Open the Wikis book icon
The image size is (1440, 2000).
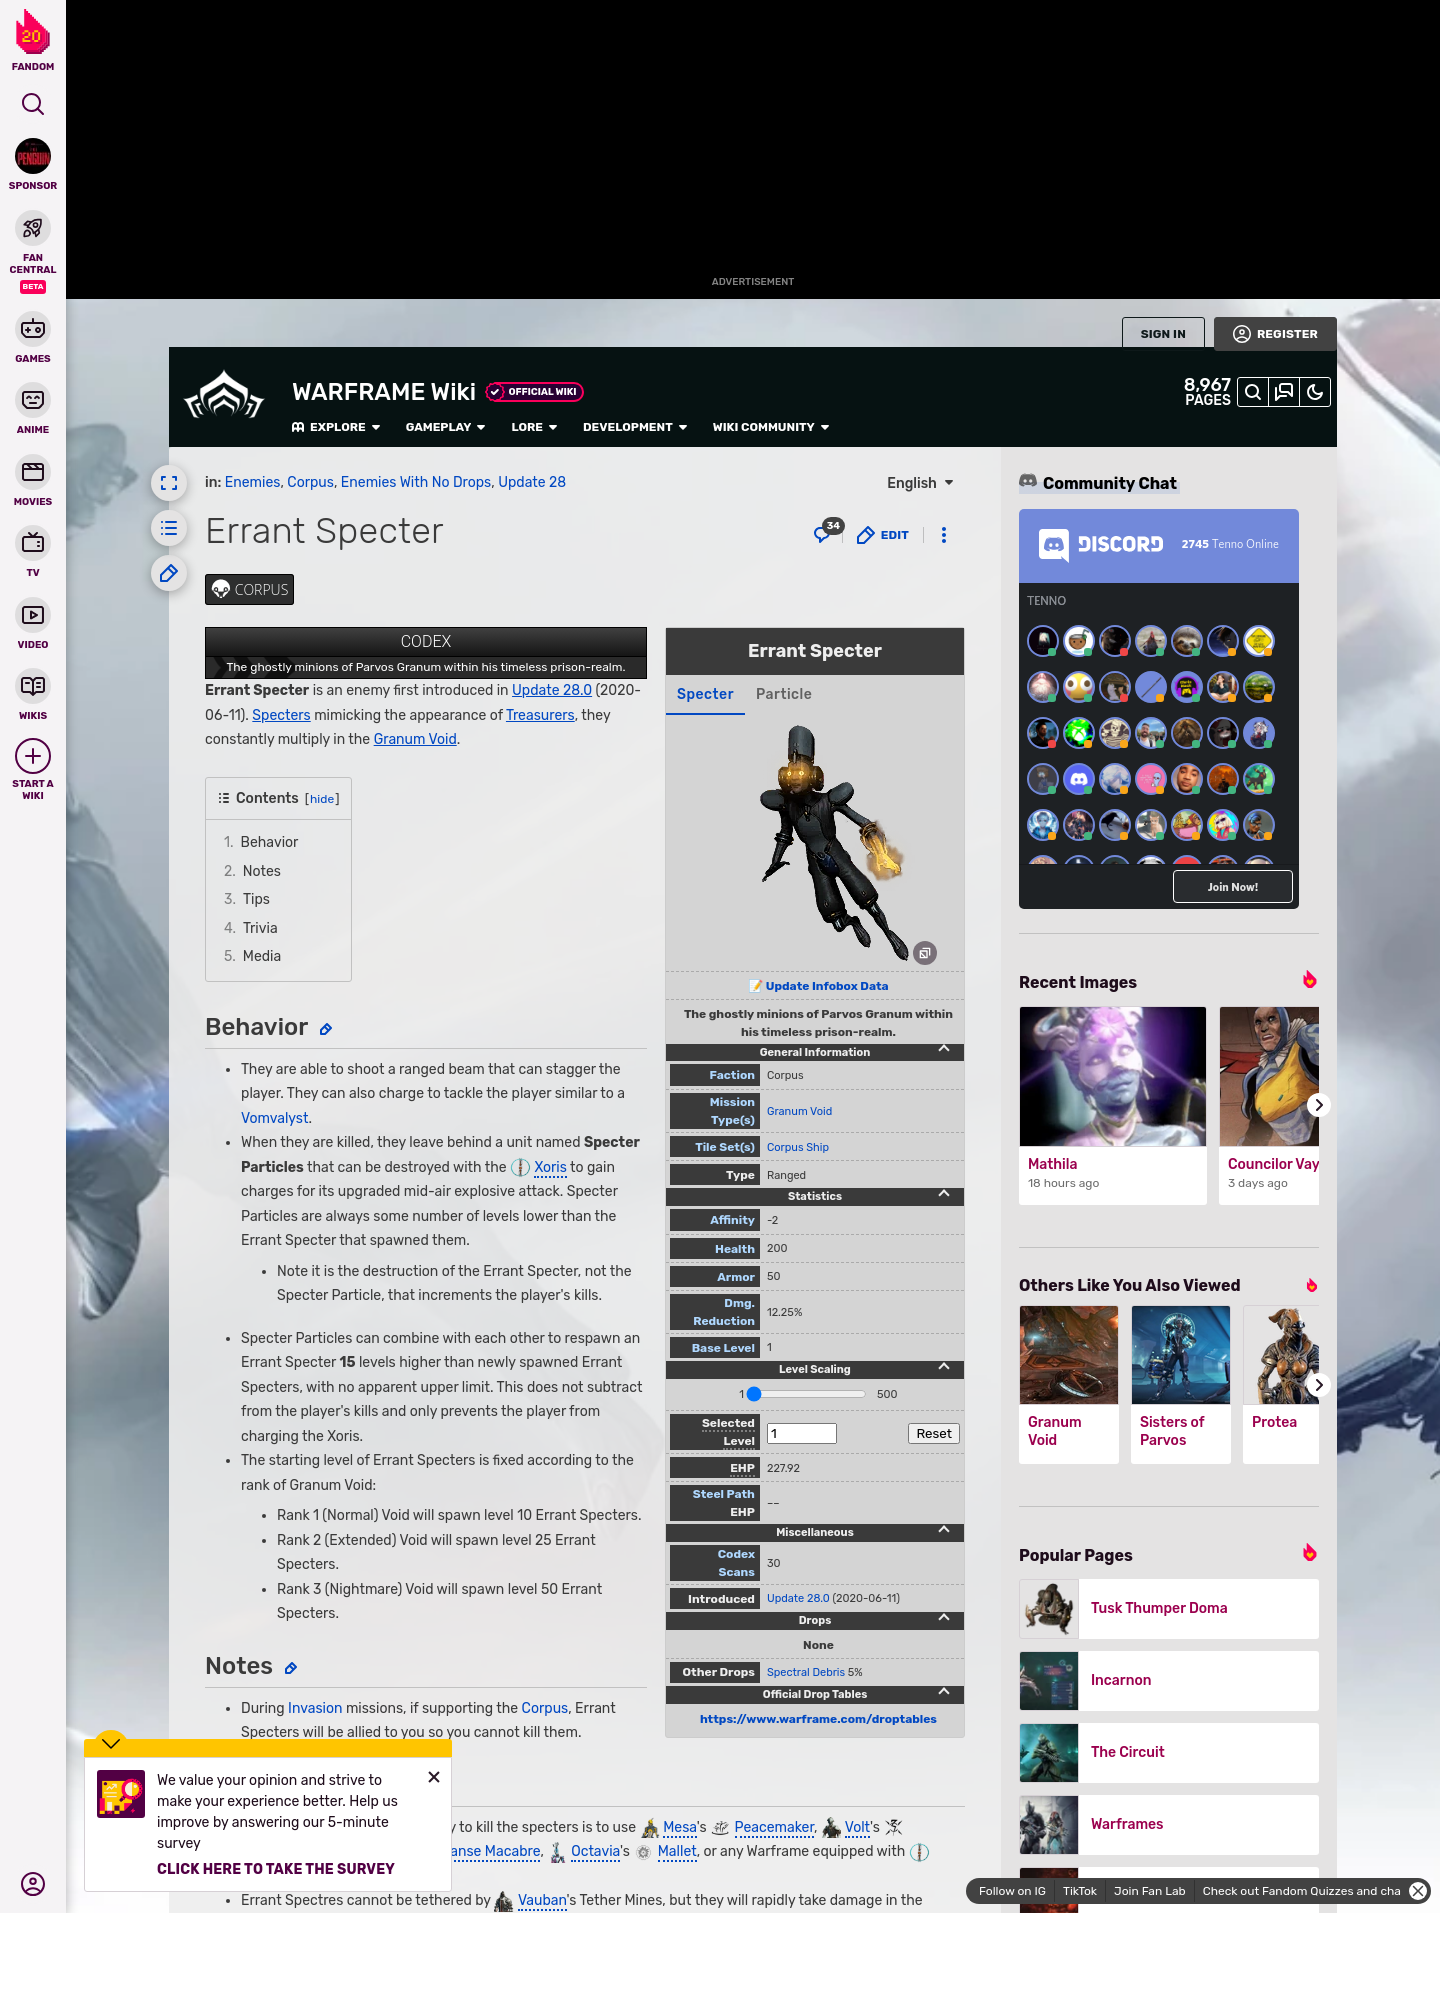tap(33, 686)
